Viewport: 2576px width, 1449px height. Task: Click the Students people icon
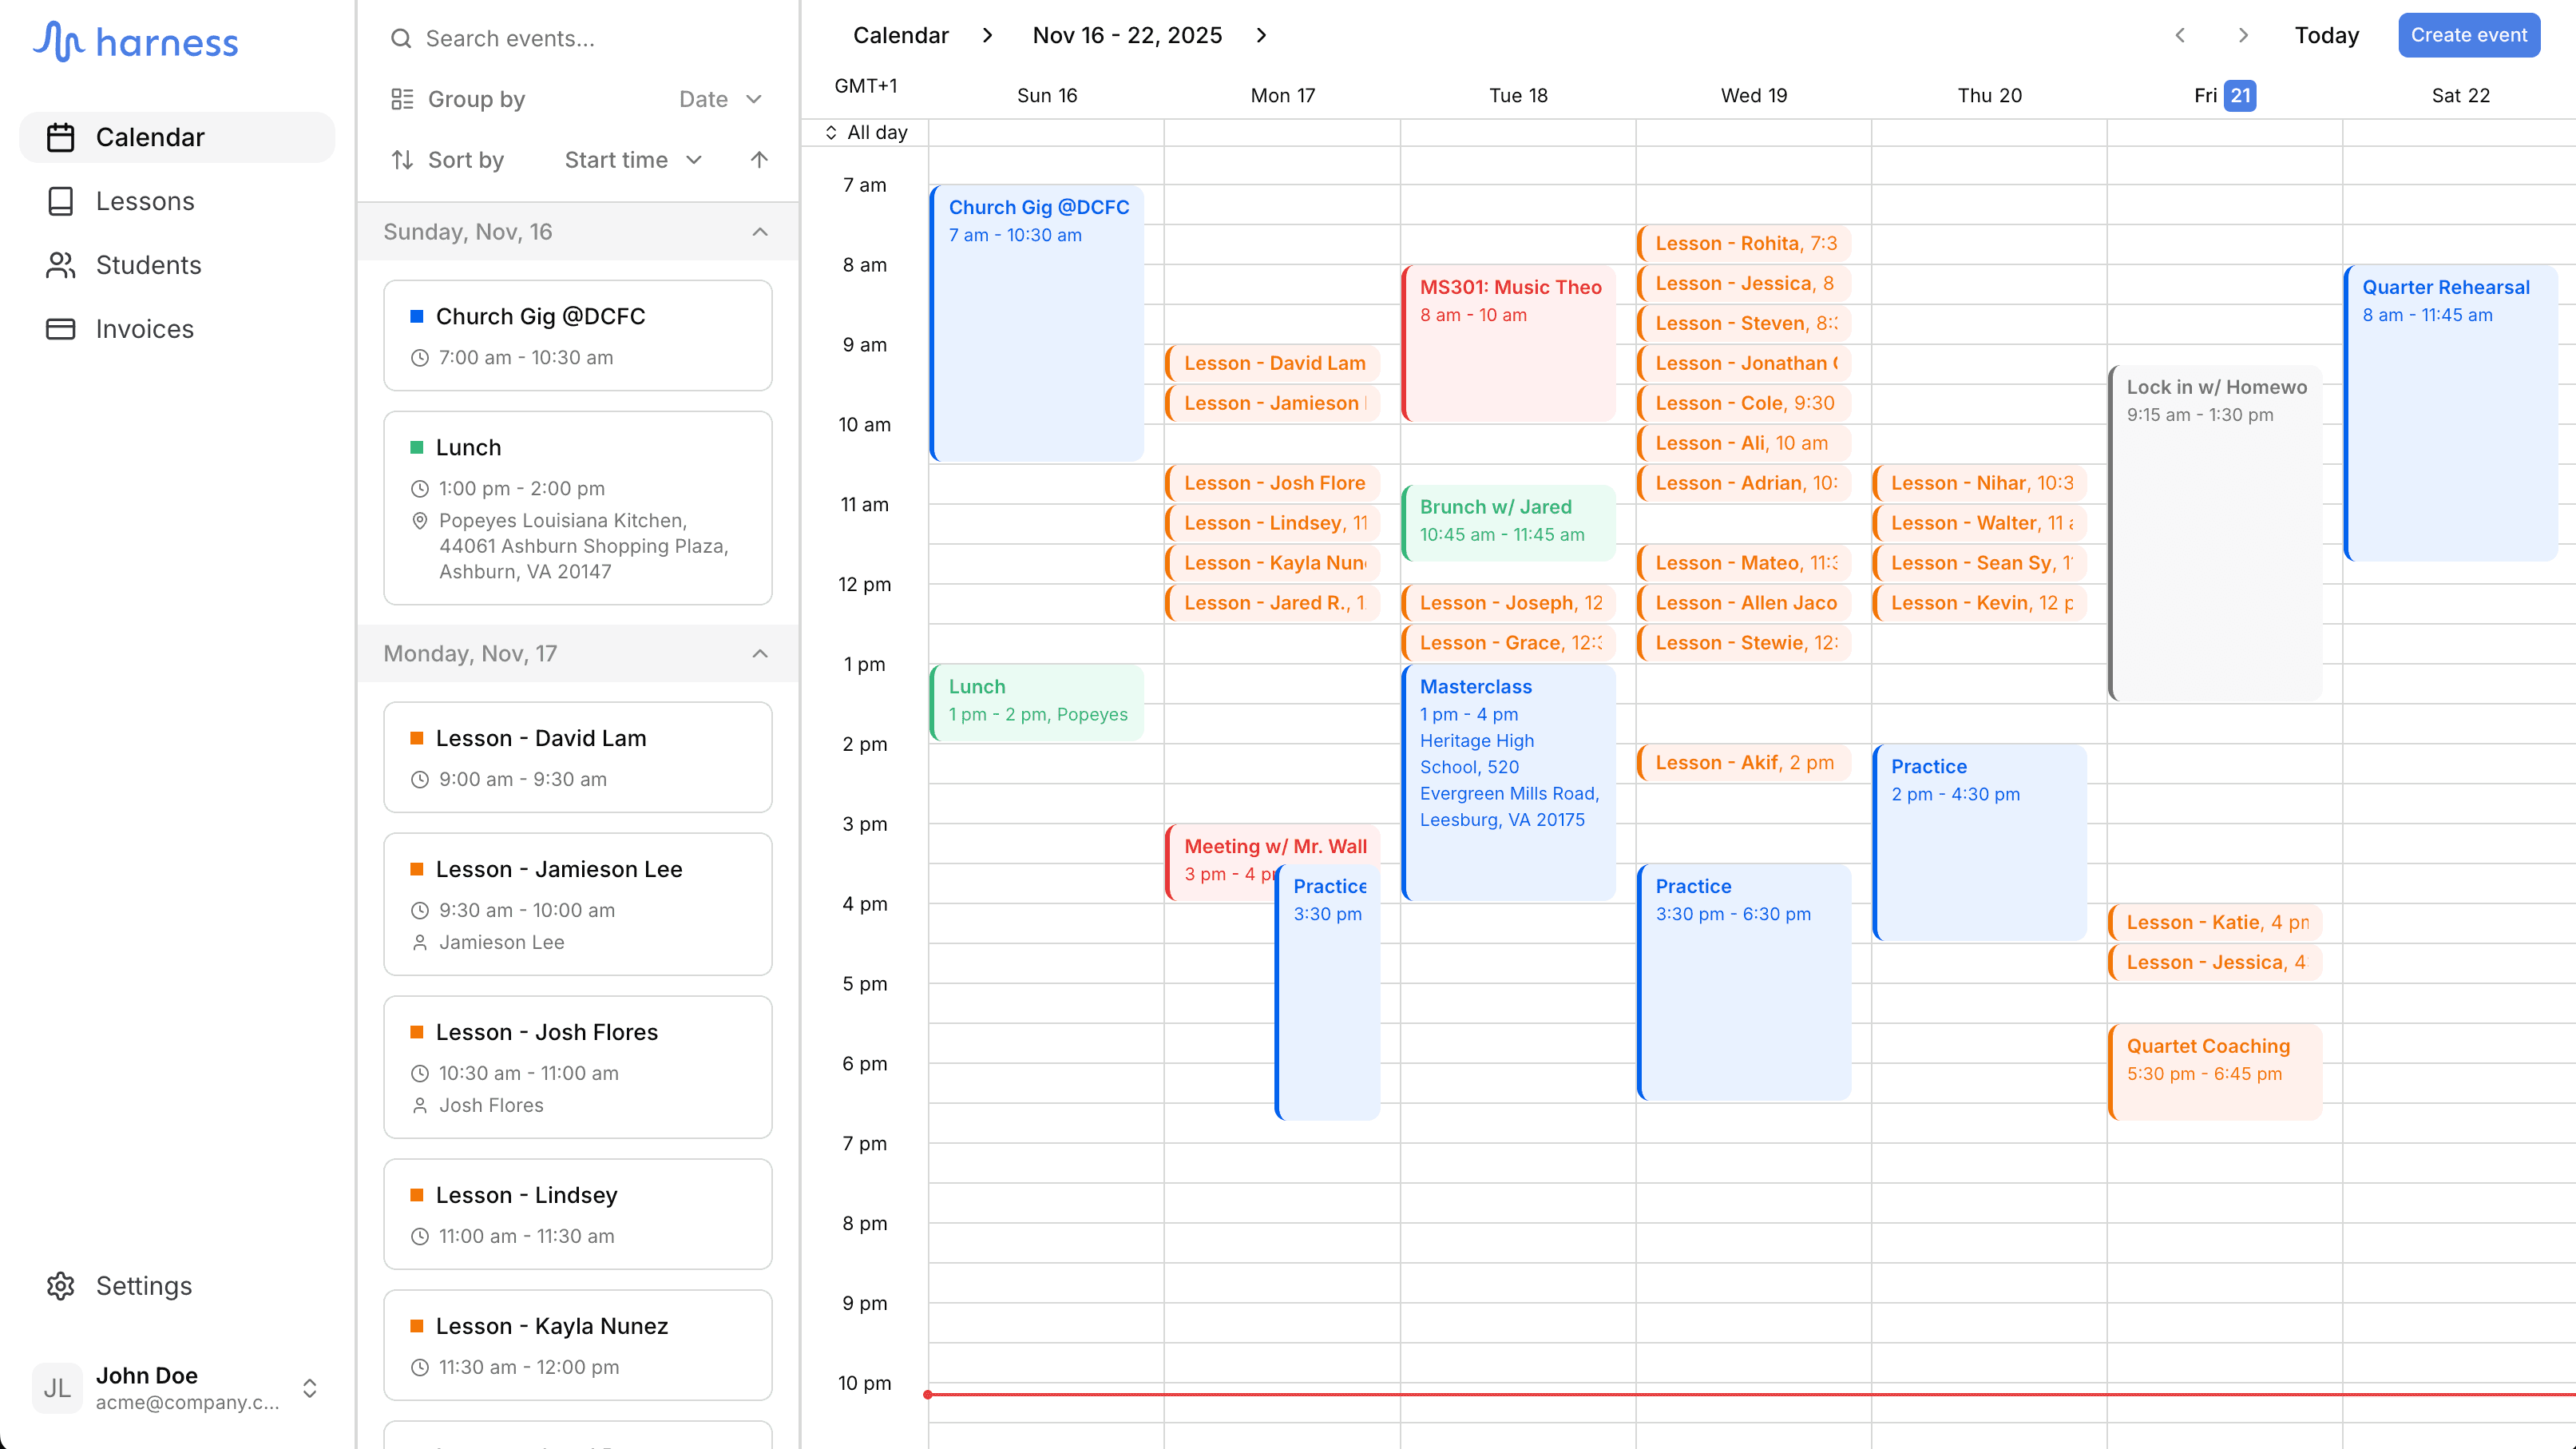click(60, 265)
